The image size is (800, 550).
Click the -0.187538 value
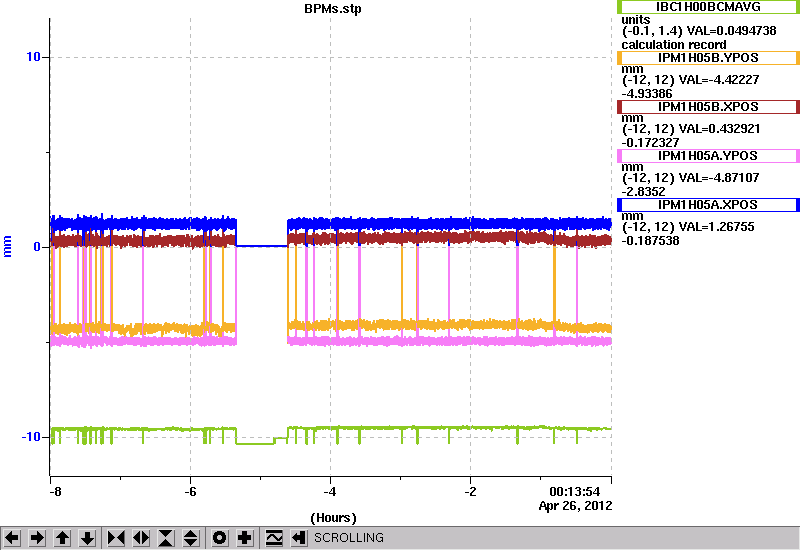(650, 240)
